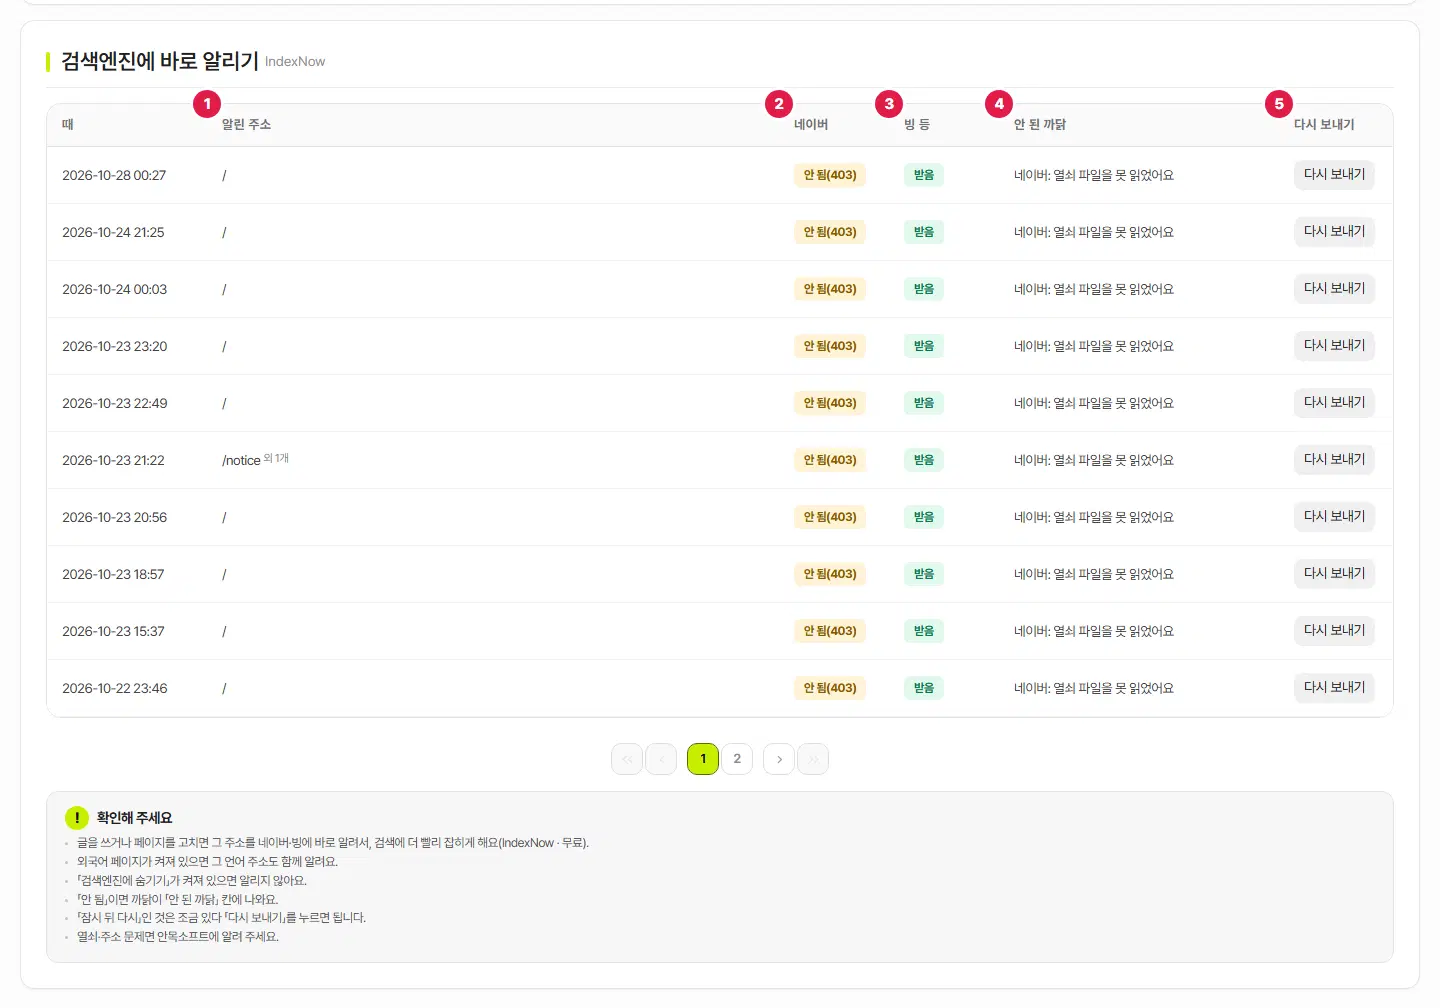This screenshot has height=1008, width=1440.
Task: Open page 2 of the list
Action: [x=737, y=759]
